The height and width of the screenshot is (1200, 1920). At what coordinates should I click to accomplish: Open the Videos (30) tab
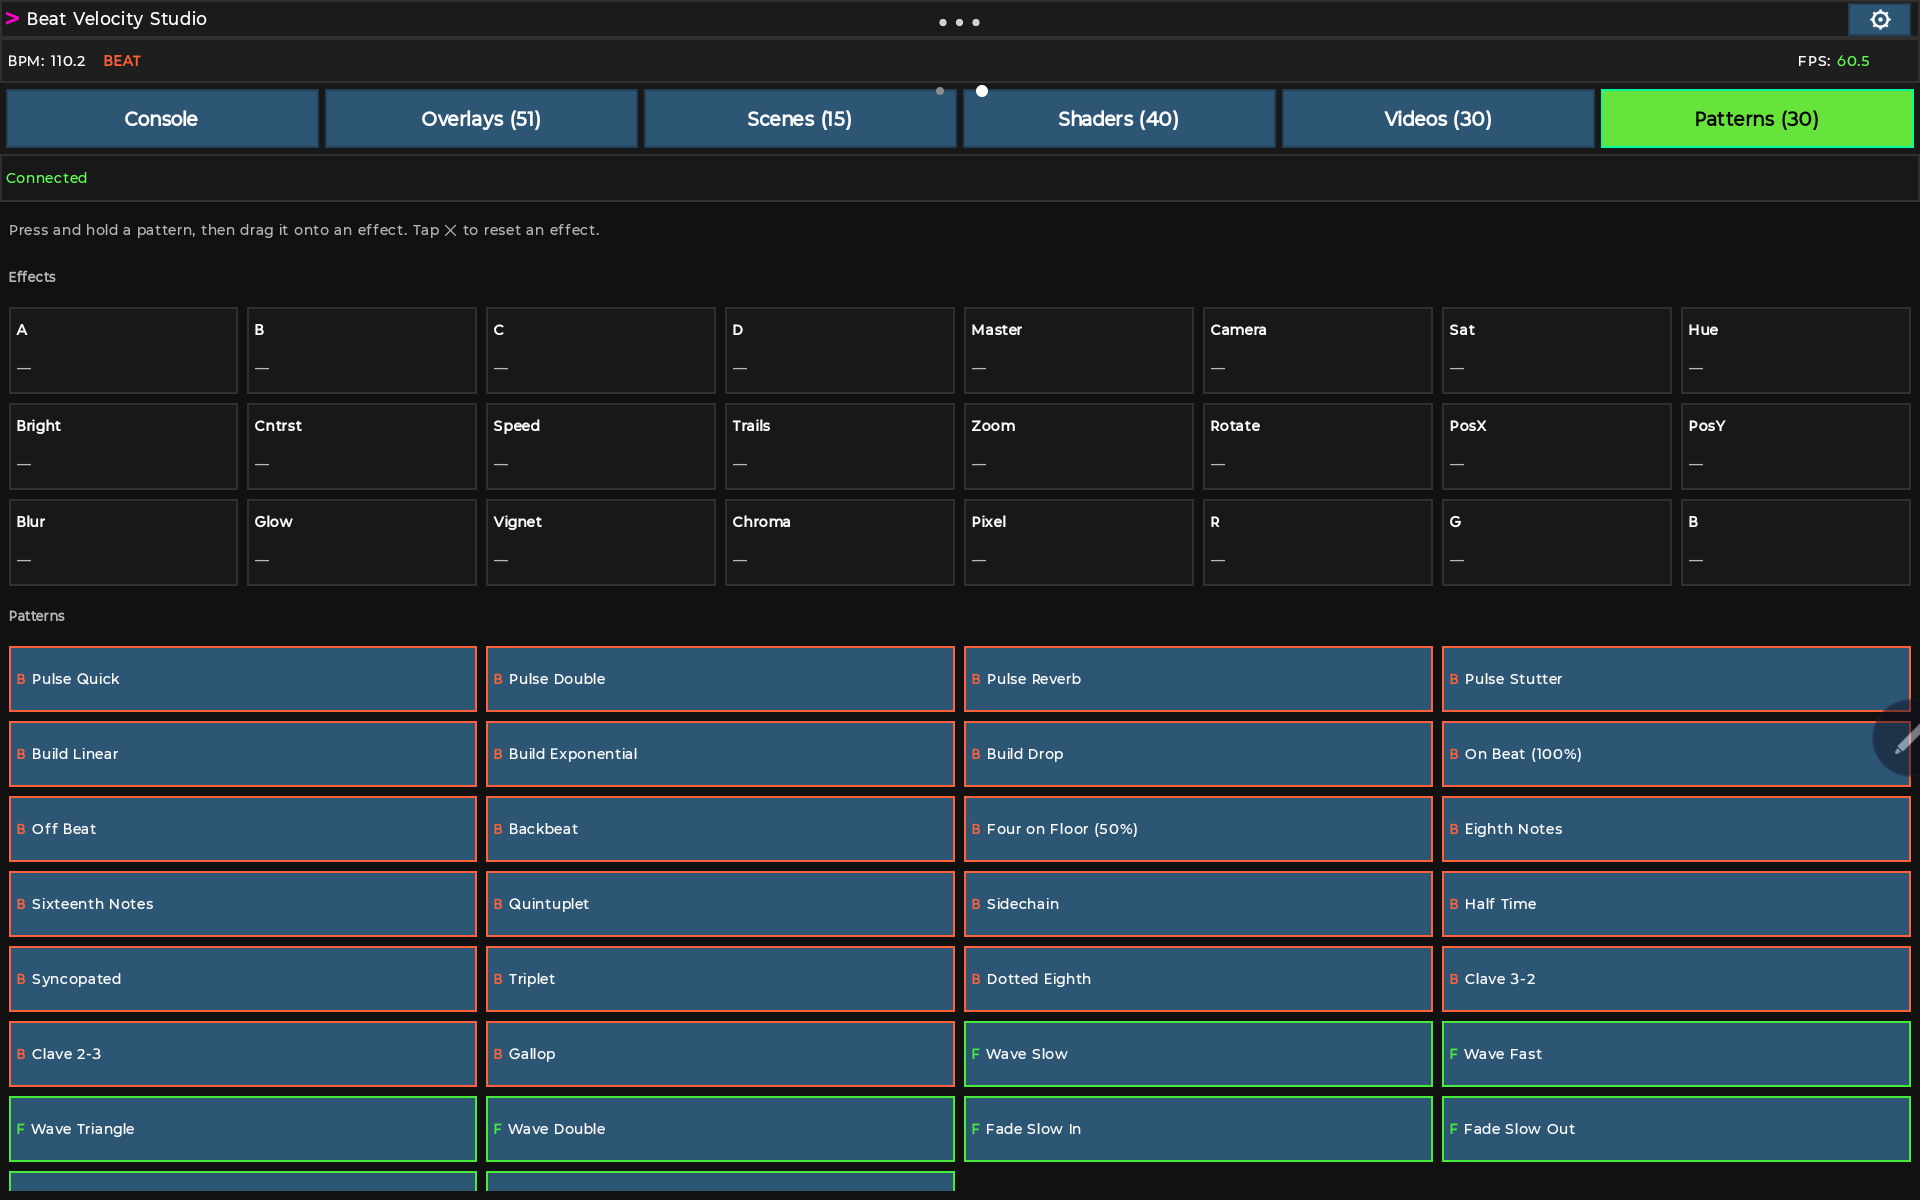[1438, 119]
